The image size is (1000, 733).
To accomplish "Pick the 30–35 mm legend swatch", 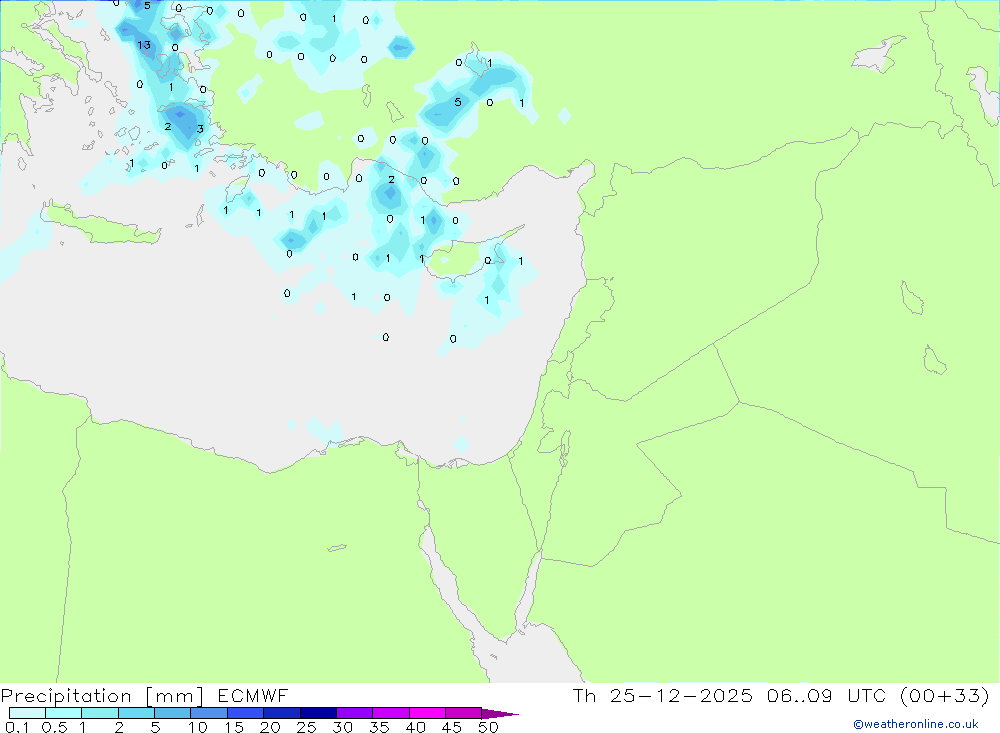I will (355, 713).
